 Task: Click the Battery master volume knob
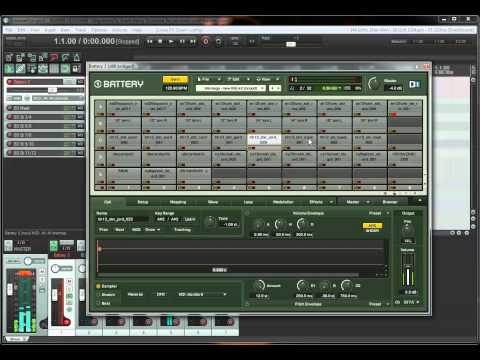(x=374, y=84)
